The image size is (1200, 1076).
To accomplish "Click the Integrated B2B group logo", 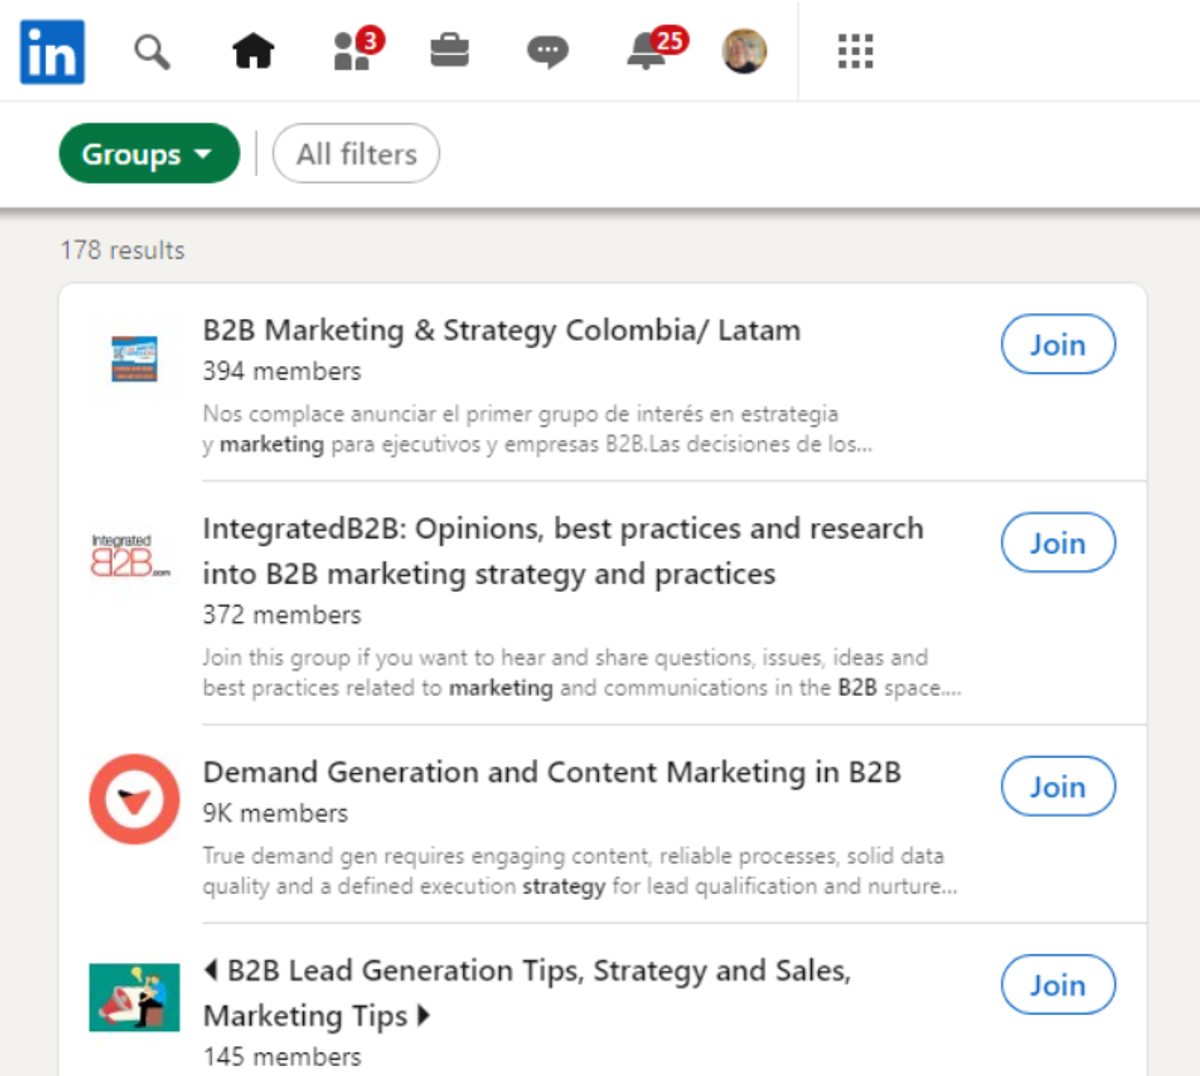I will pyautogui.click(x=131, y=557).
